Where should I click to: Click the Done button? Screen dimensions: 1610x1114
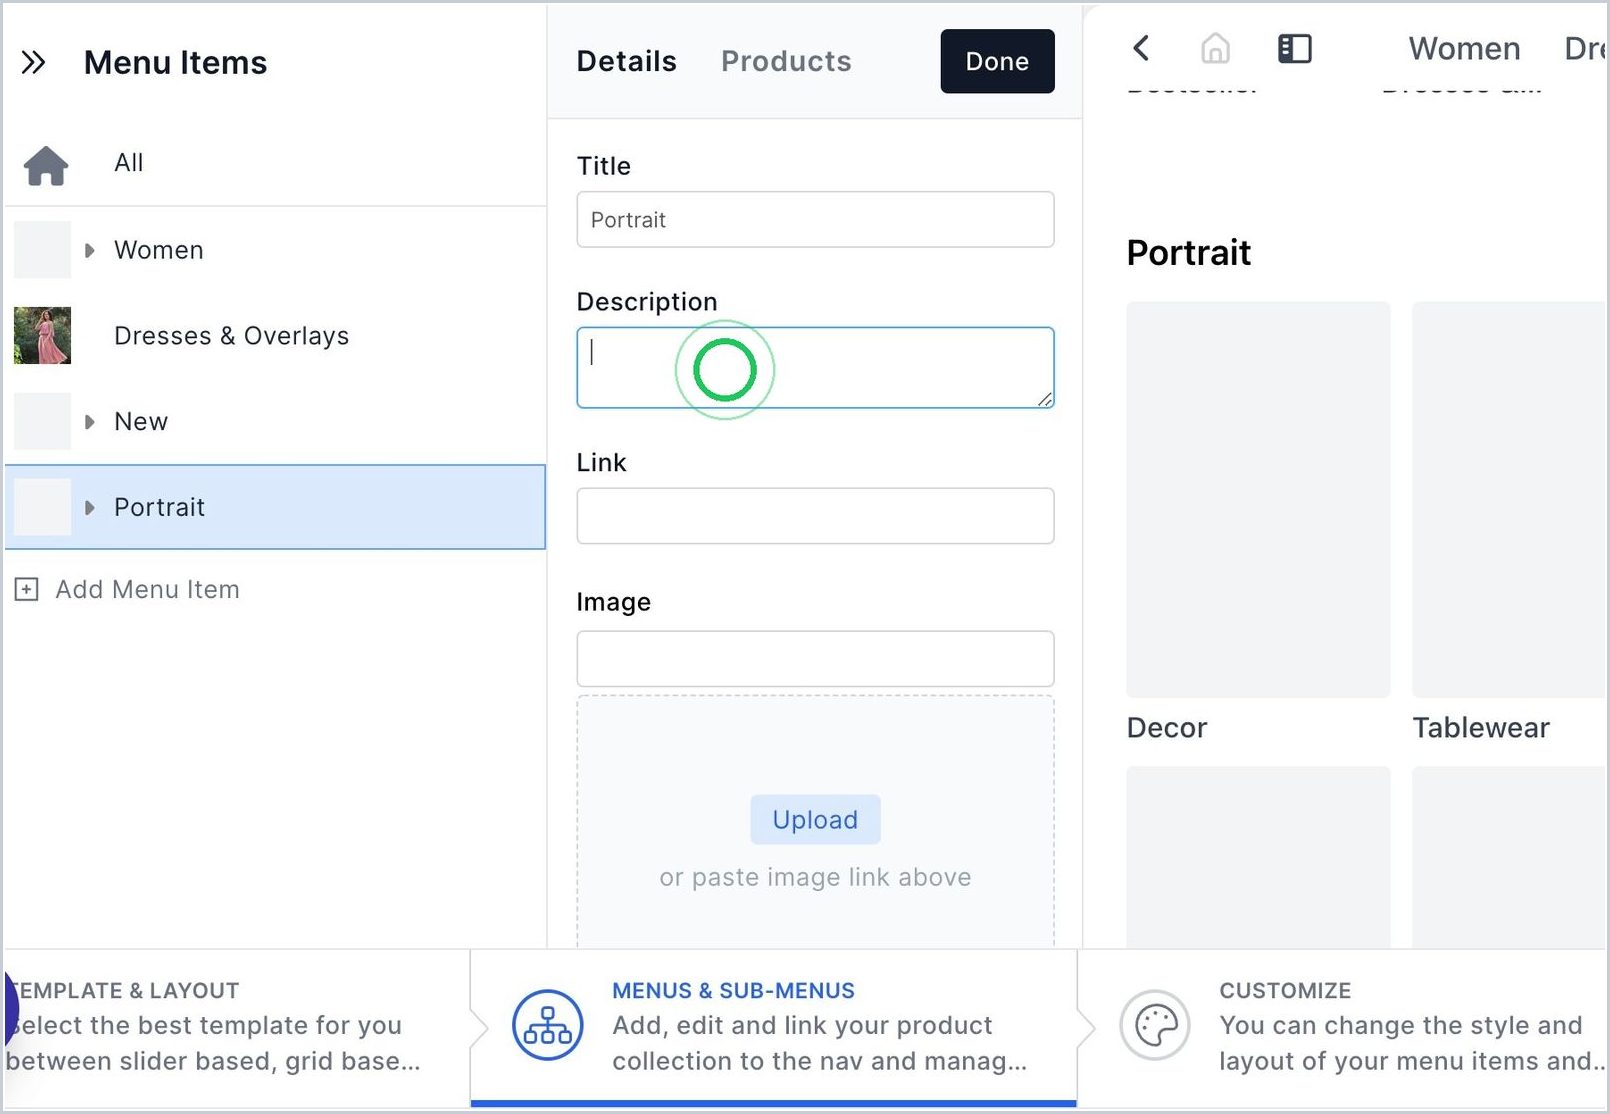pos(997,61)
